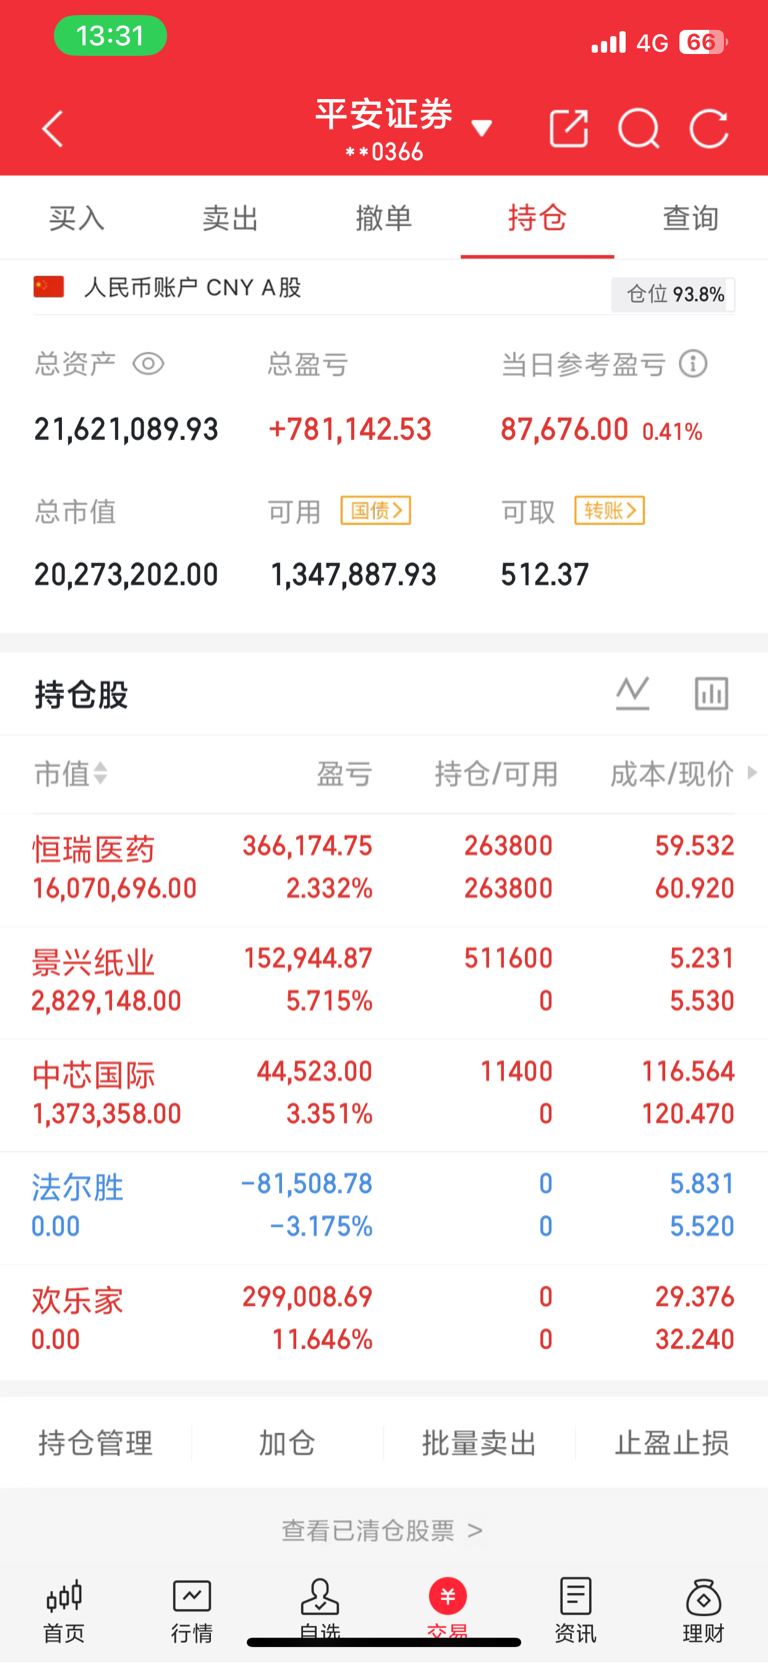768x1663 pixels.
Task: Switch to the 撤单 tab
Action: 384,218
